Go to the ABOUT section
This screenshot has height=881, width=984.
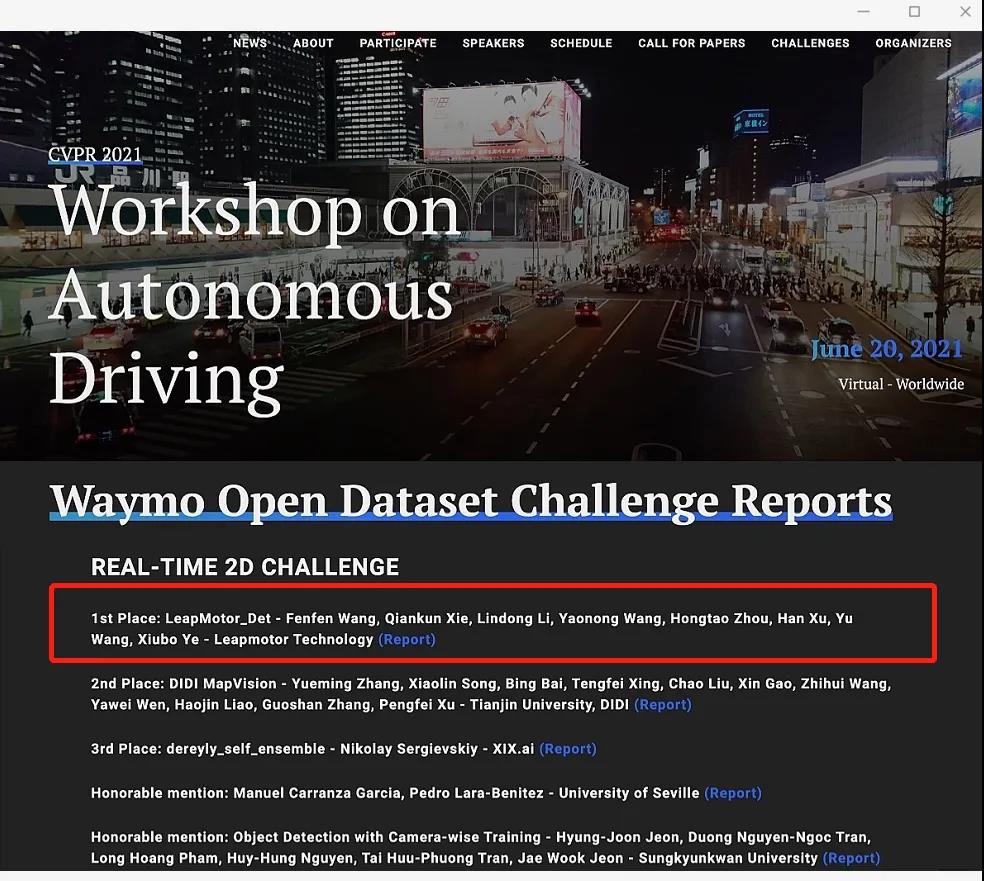(x=313, y=43)
